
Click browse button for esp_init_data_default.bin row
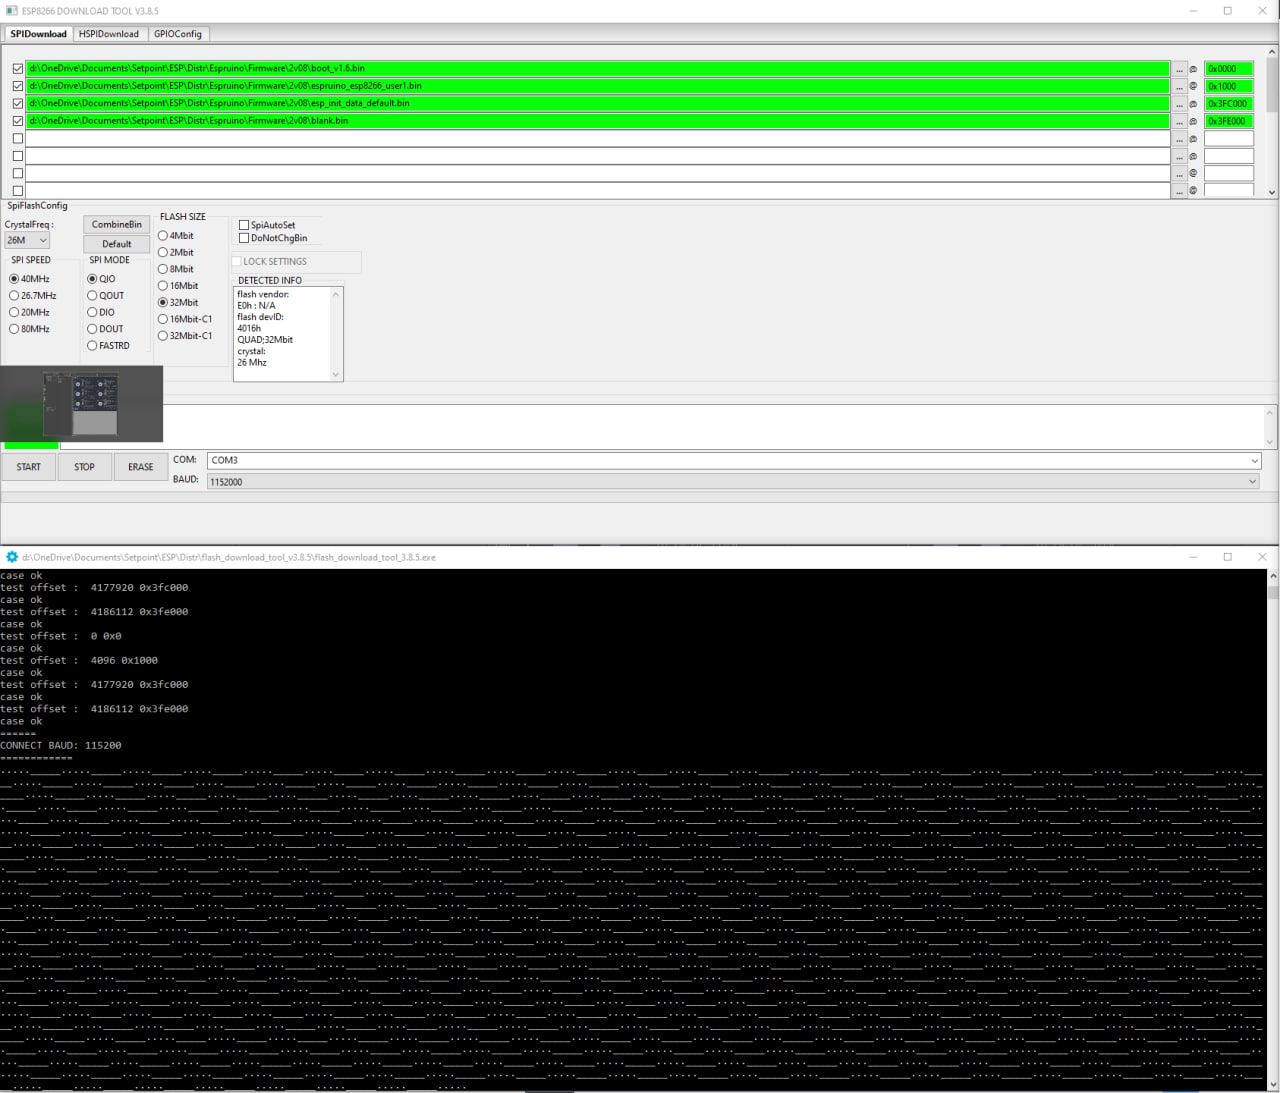coord(1179,104)
